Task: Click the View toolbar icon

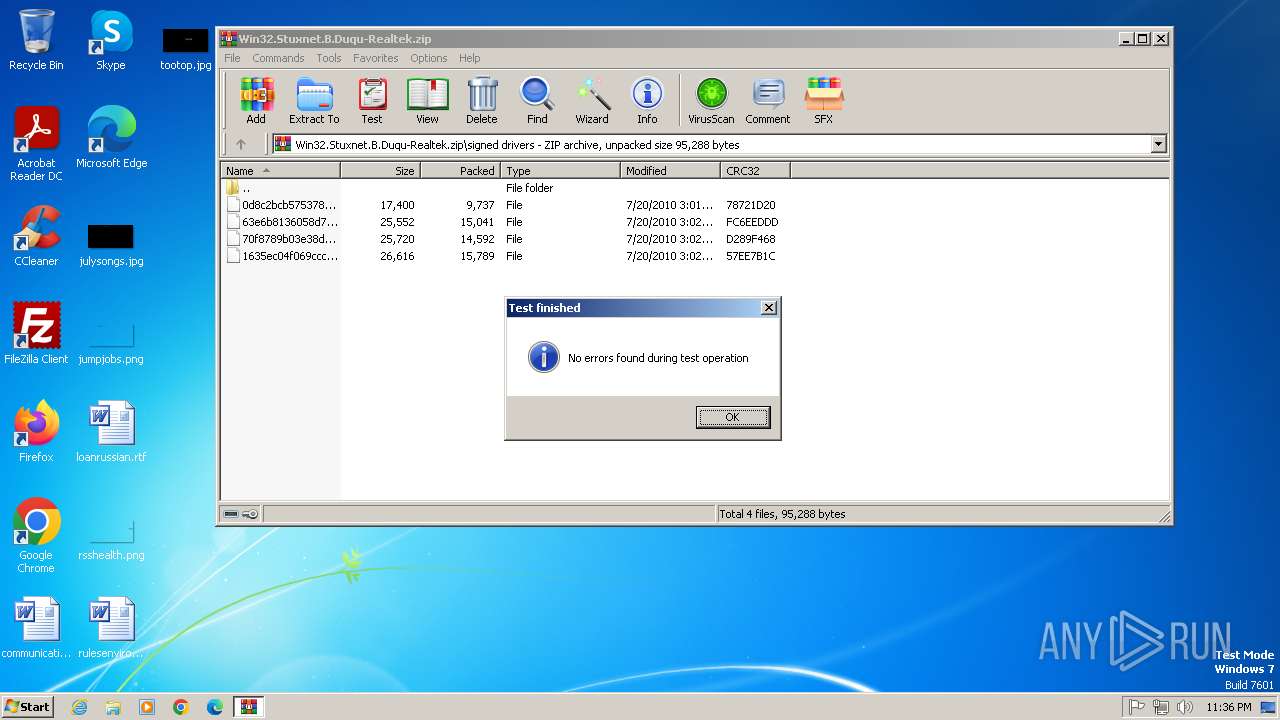Action: [427, 101]
